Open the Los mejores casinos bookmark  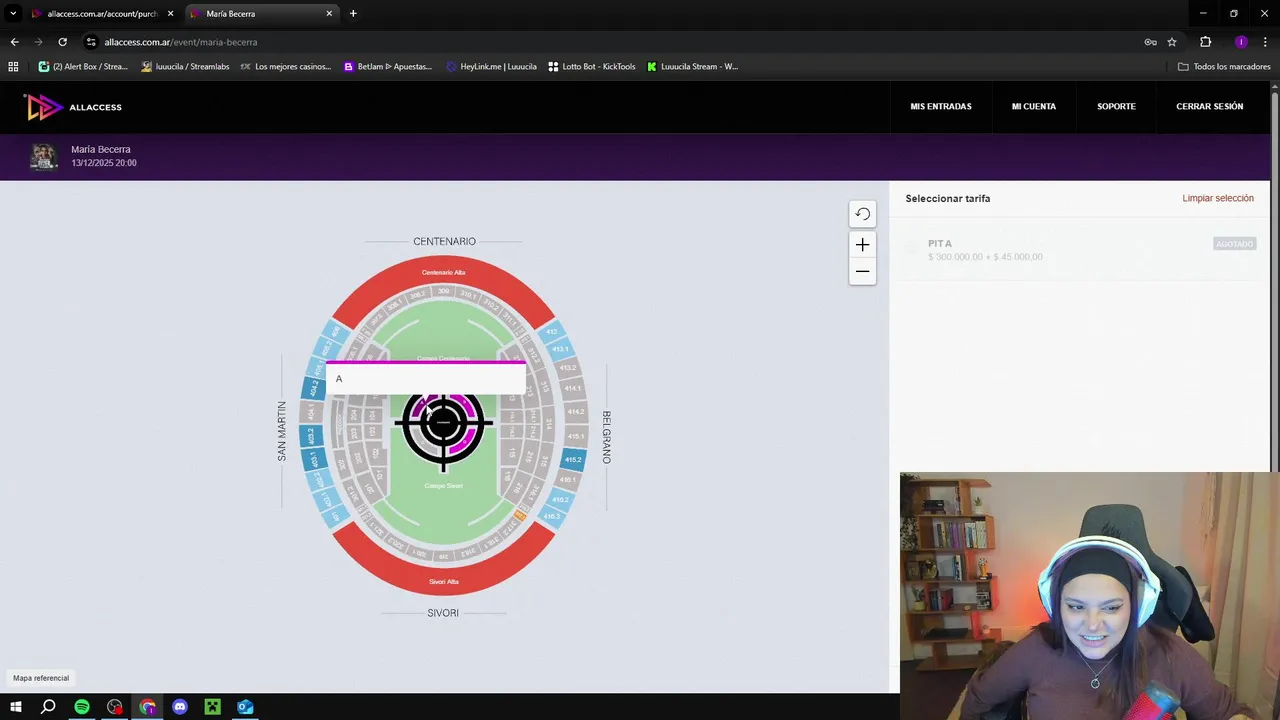click(285, 66)
